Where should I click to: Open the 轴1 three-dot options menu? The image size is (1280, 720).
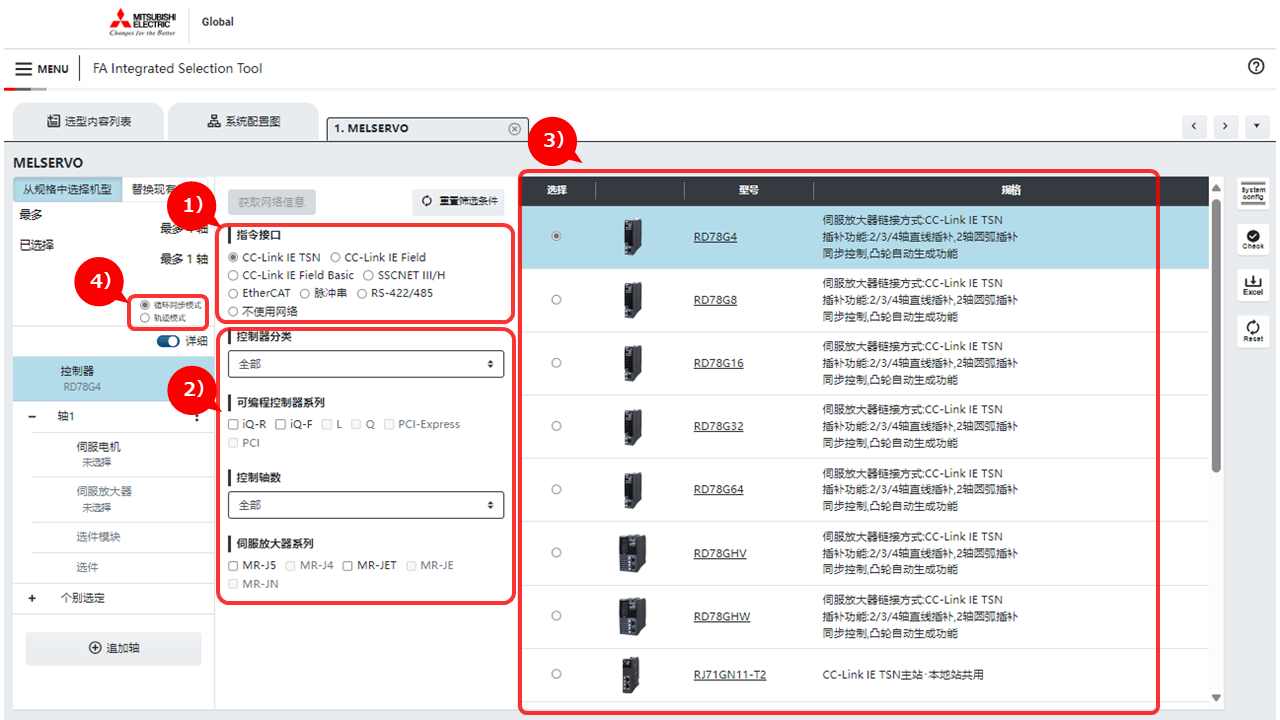[197, 416]
